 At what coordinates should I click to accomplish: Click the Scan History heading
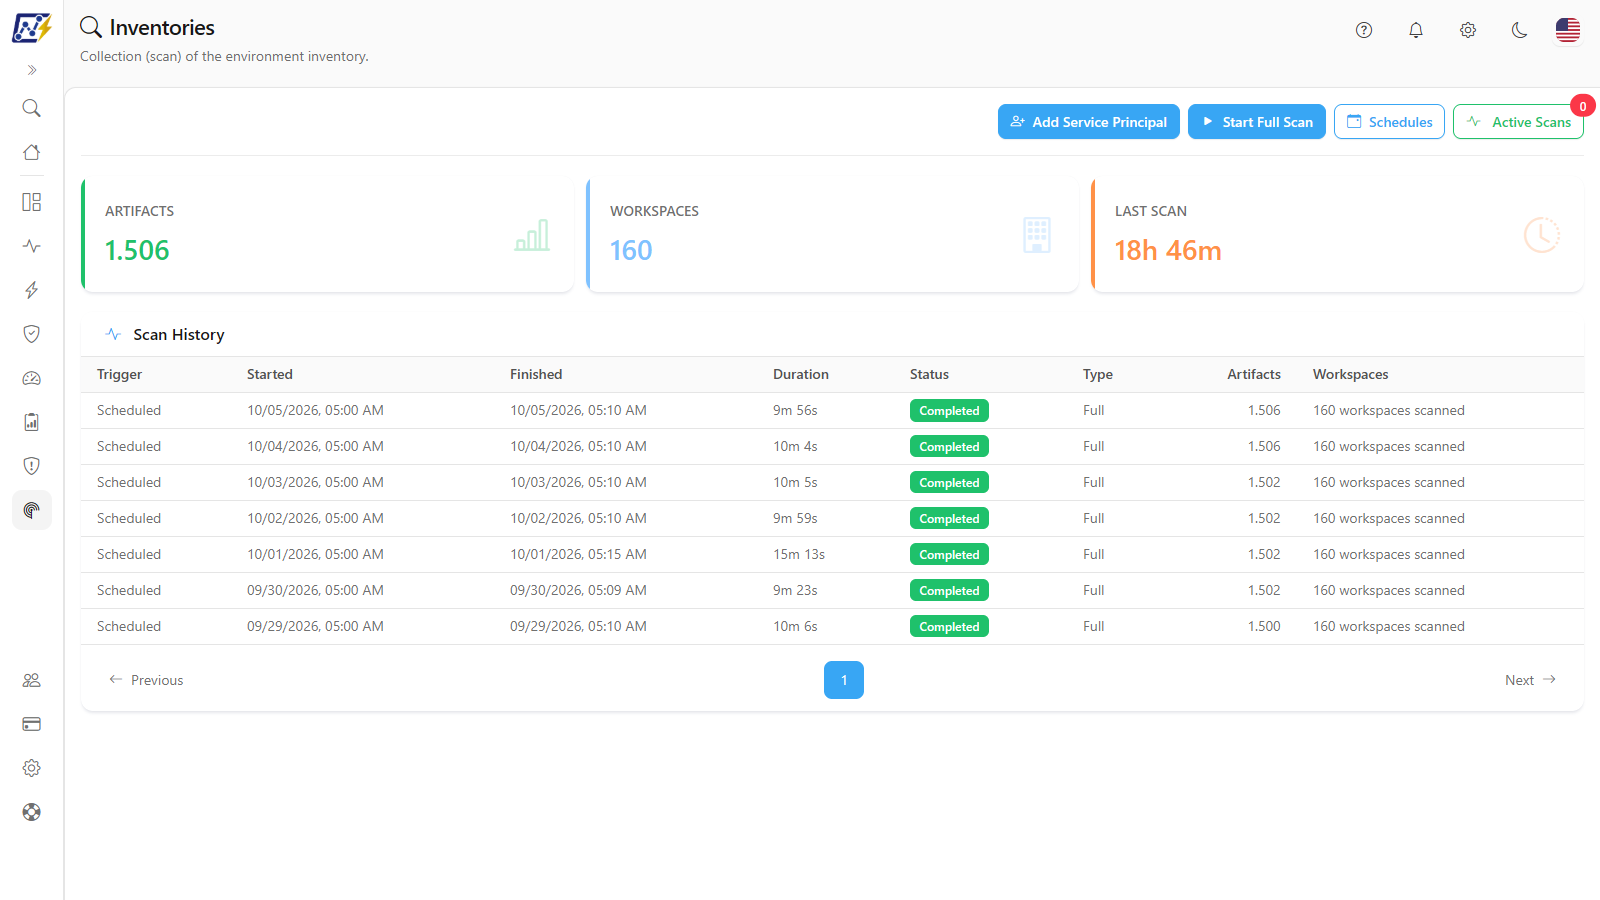[x=179, y=335]
